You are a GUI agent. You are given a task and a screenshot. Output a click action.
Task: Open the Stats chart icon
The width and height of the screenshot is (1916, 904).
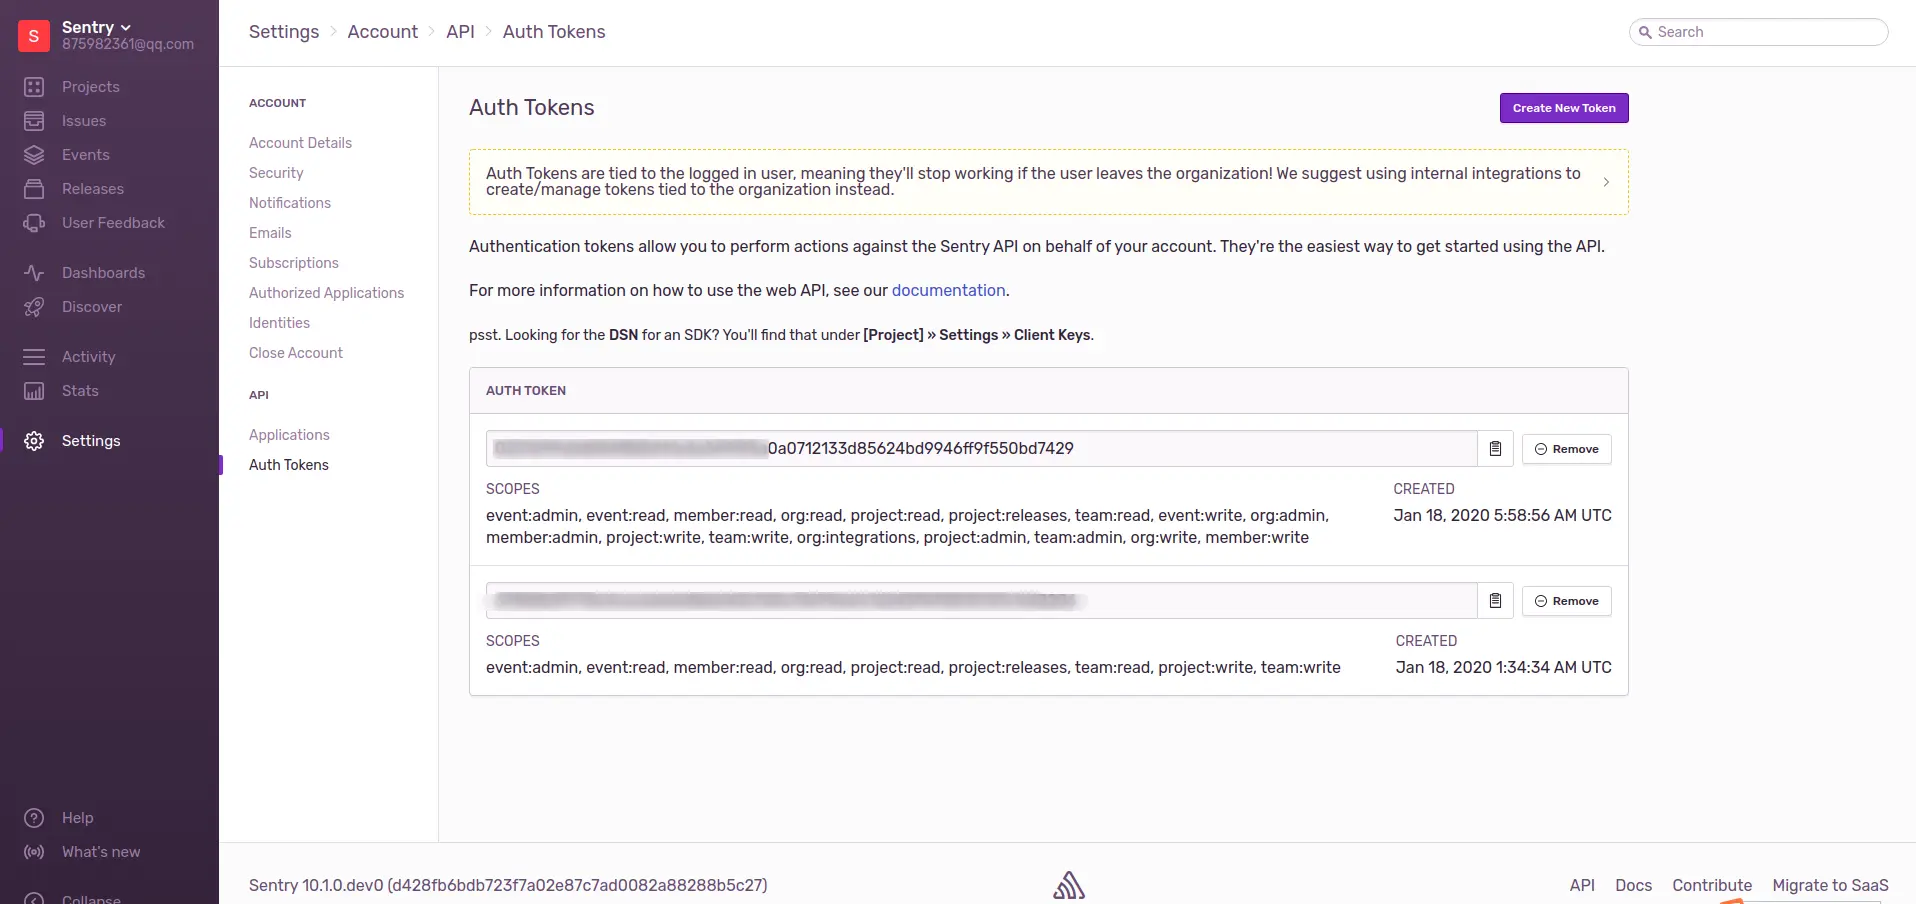34,391
